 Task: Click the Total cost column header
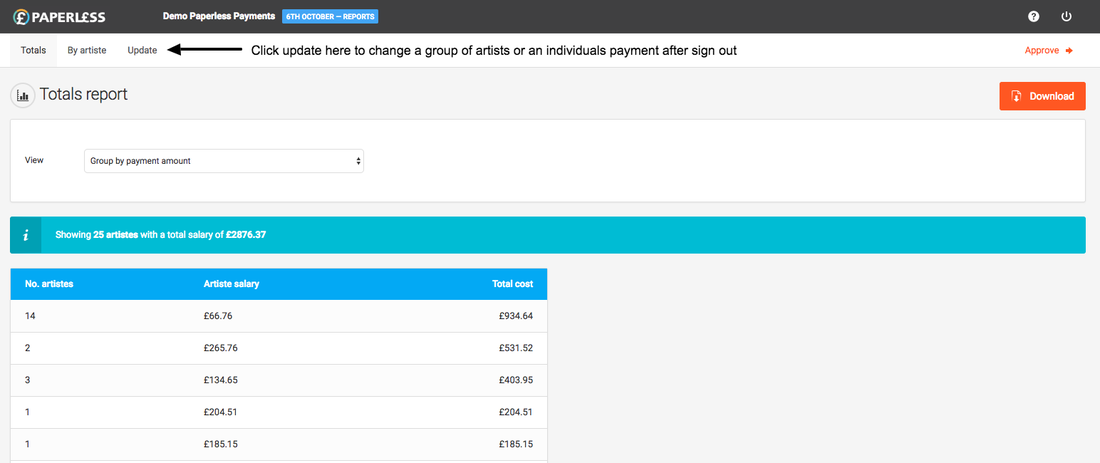pyautogui.click(x=510, y=284)
